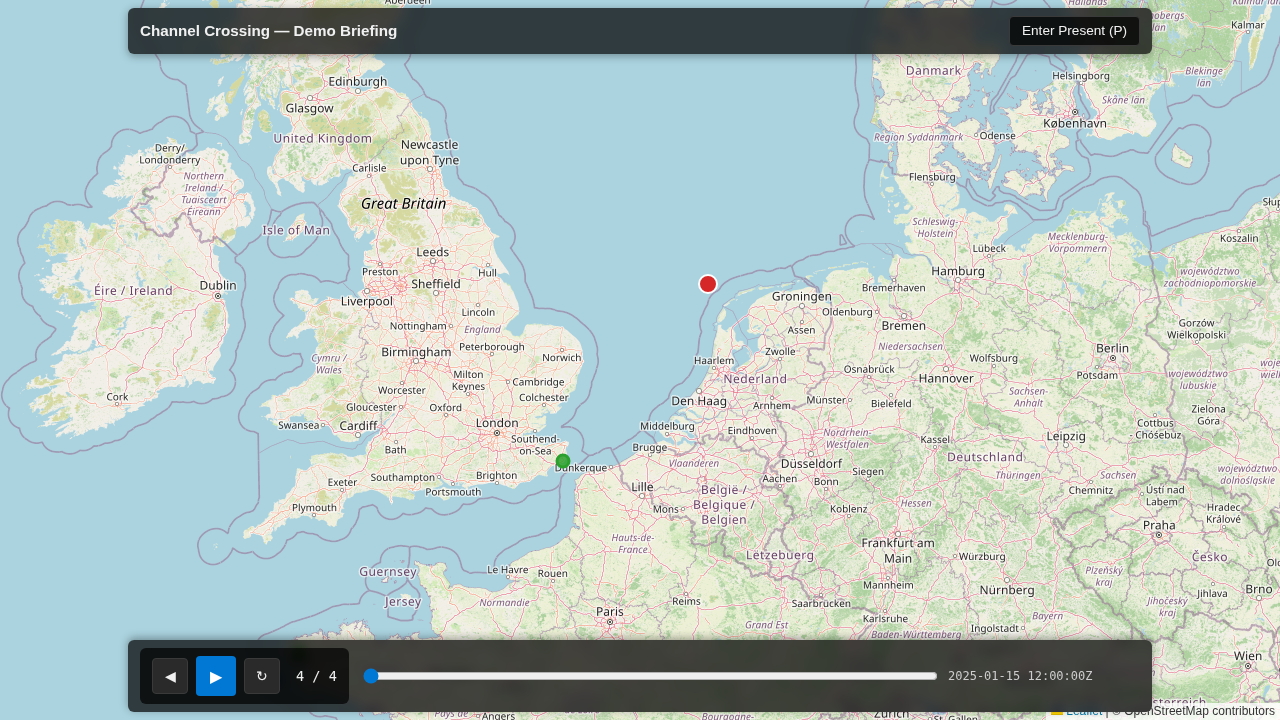Image resolution: width=1280 pixels, height=720 pixels.
Task: Click the London label on map
Action: pos(497,423)
